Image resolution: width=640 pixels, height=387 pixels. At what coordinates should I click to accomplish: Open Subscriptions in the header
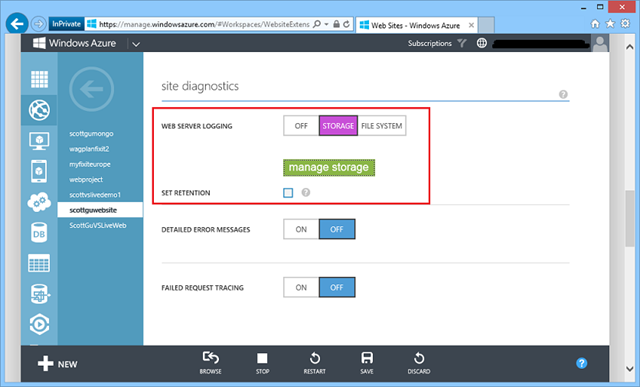pyautogui.click(x=429, y=43)
